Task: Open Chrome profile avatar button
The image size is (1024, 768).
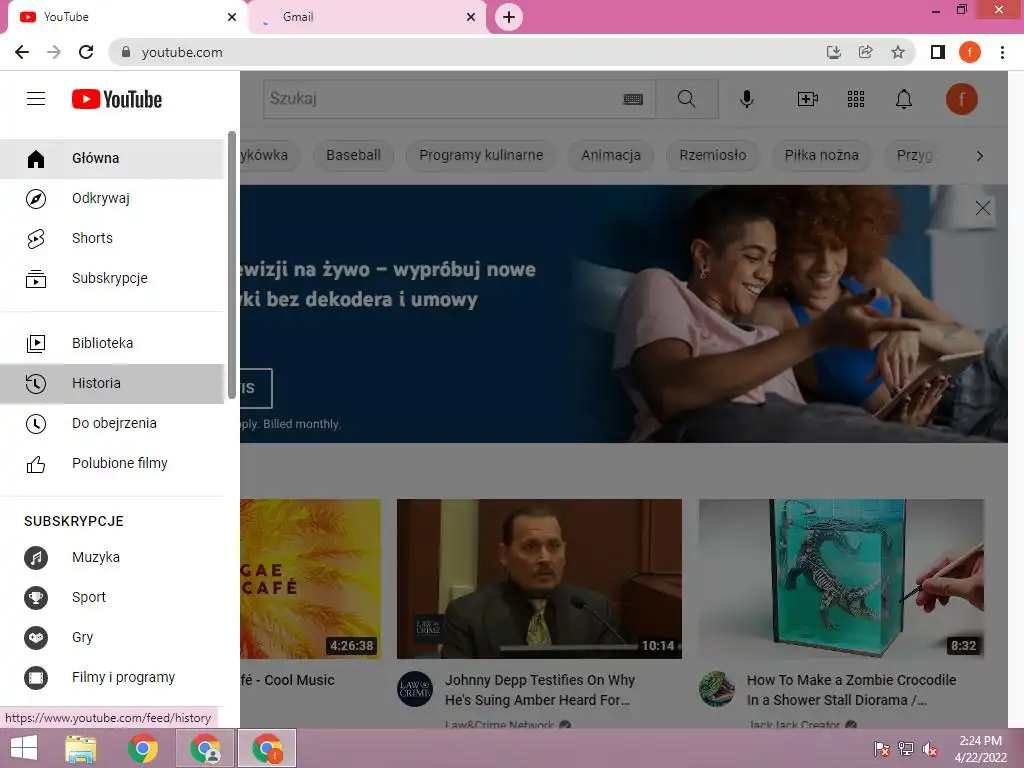Action: click(x=970, y=52)
